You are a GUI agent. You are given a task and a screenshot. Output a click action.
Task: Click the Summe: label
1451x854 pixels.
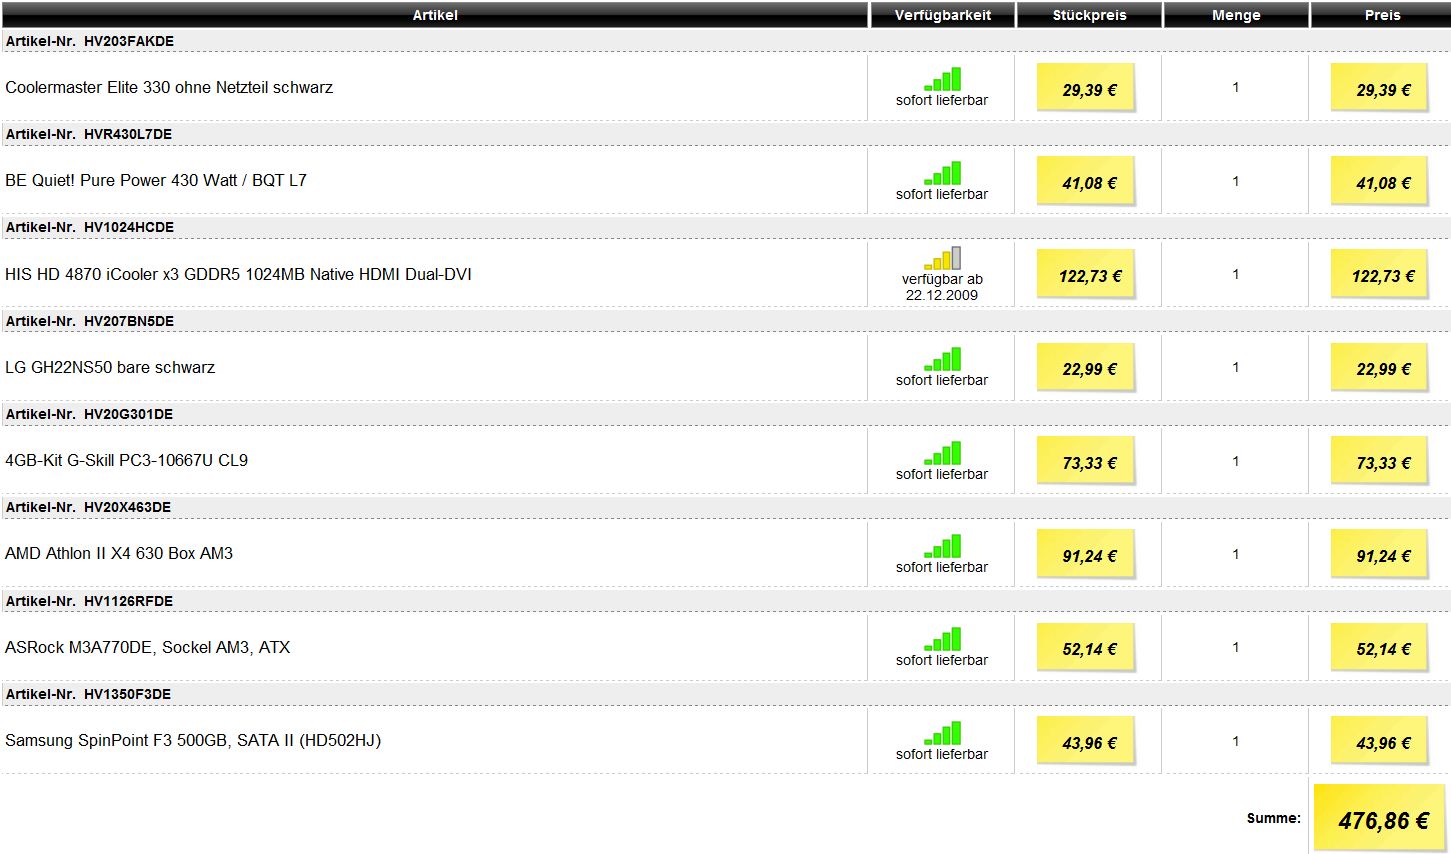[x=1273, y=818]
